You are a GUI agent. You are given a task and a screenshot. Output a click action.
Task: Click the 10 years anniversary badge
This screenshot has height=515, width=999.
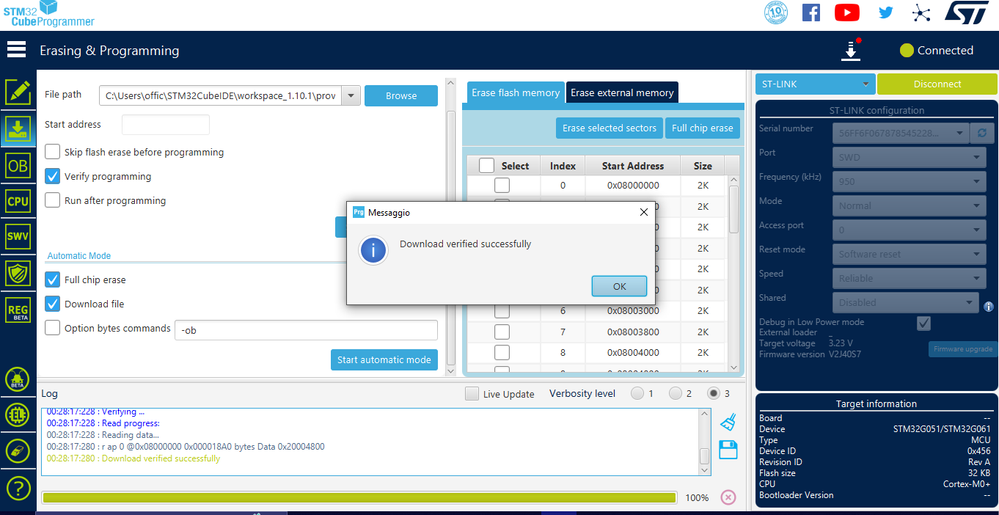pos(775,12)
